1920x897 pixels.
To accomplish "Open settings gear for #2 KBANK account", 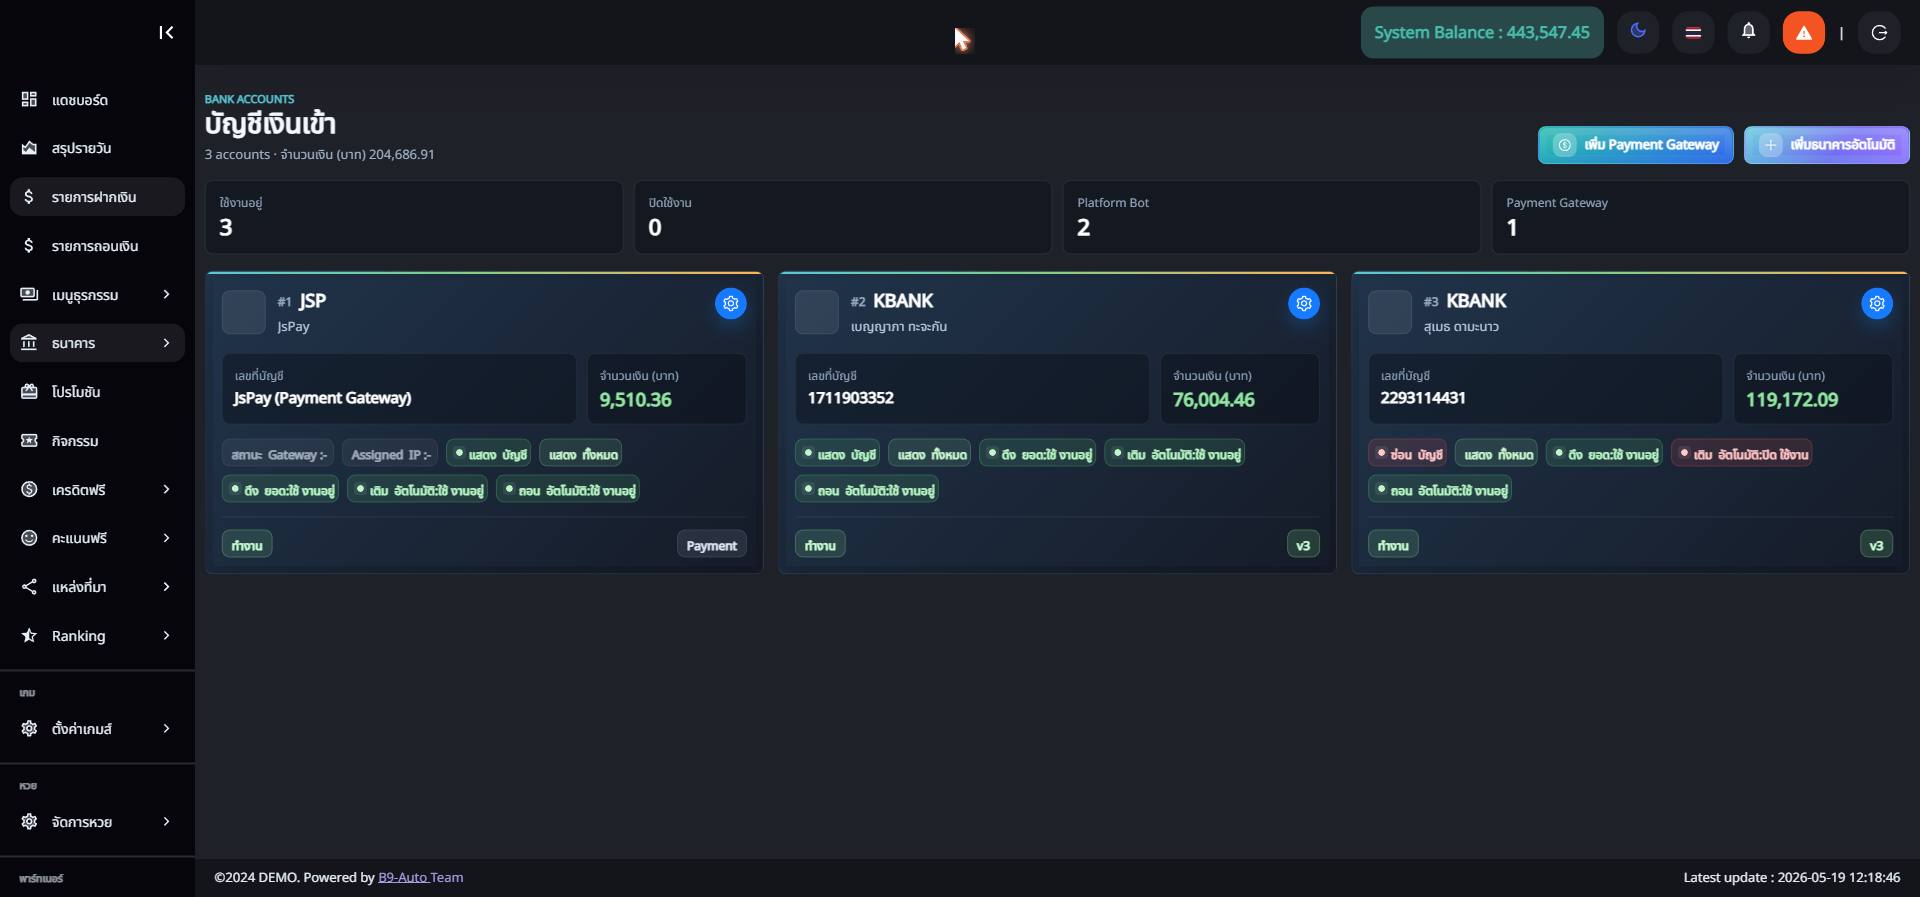I will coord(1304,303).
